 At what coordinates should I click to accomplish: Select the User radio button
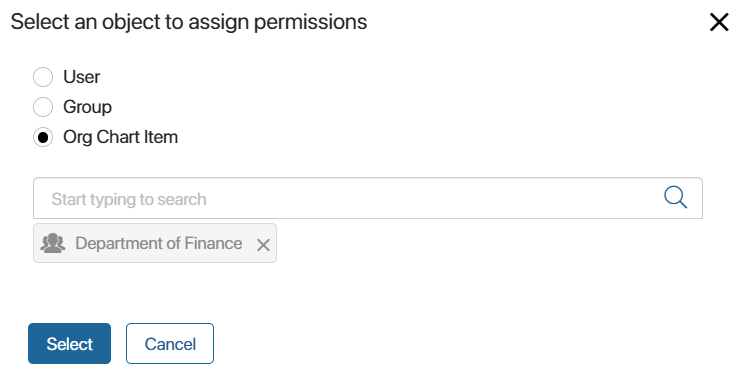43,77
